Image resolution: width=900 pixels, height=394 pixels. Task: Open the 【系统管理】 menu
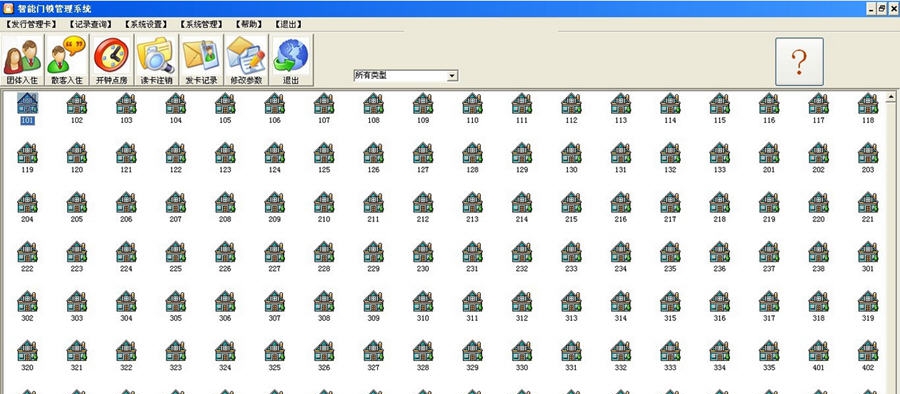(201, 24)
